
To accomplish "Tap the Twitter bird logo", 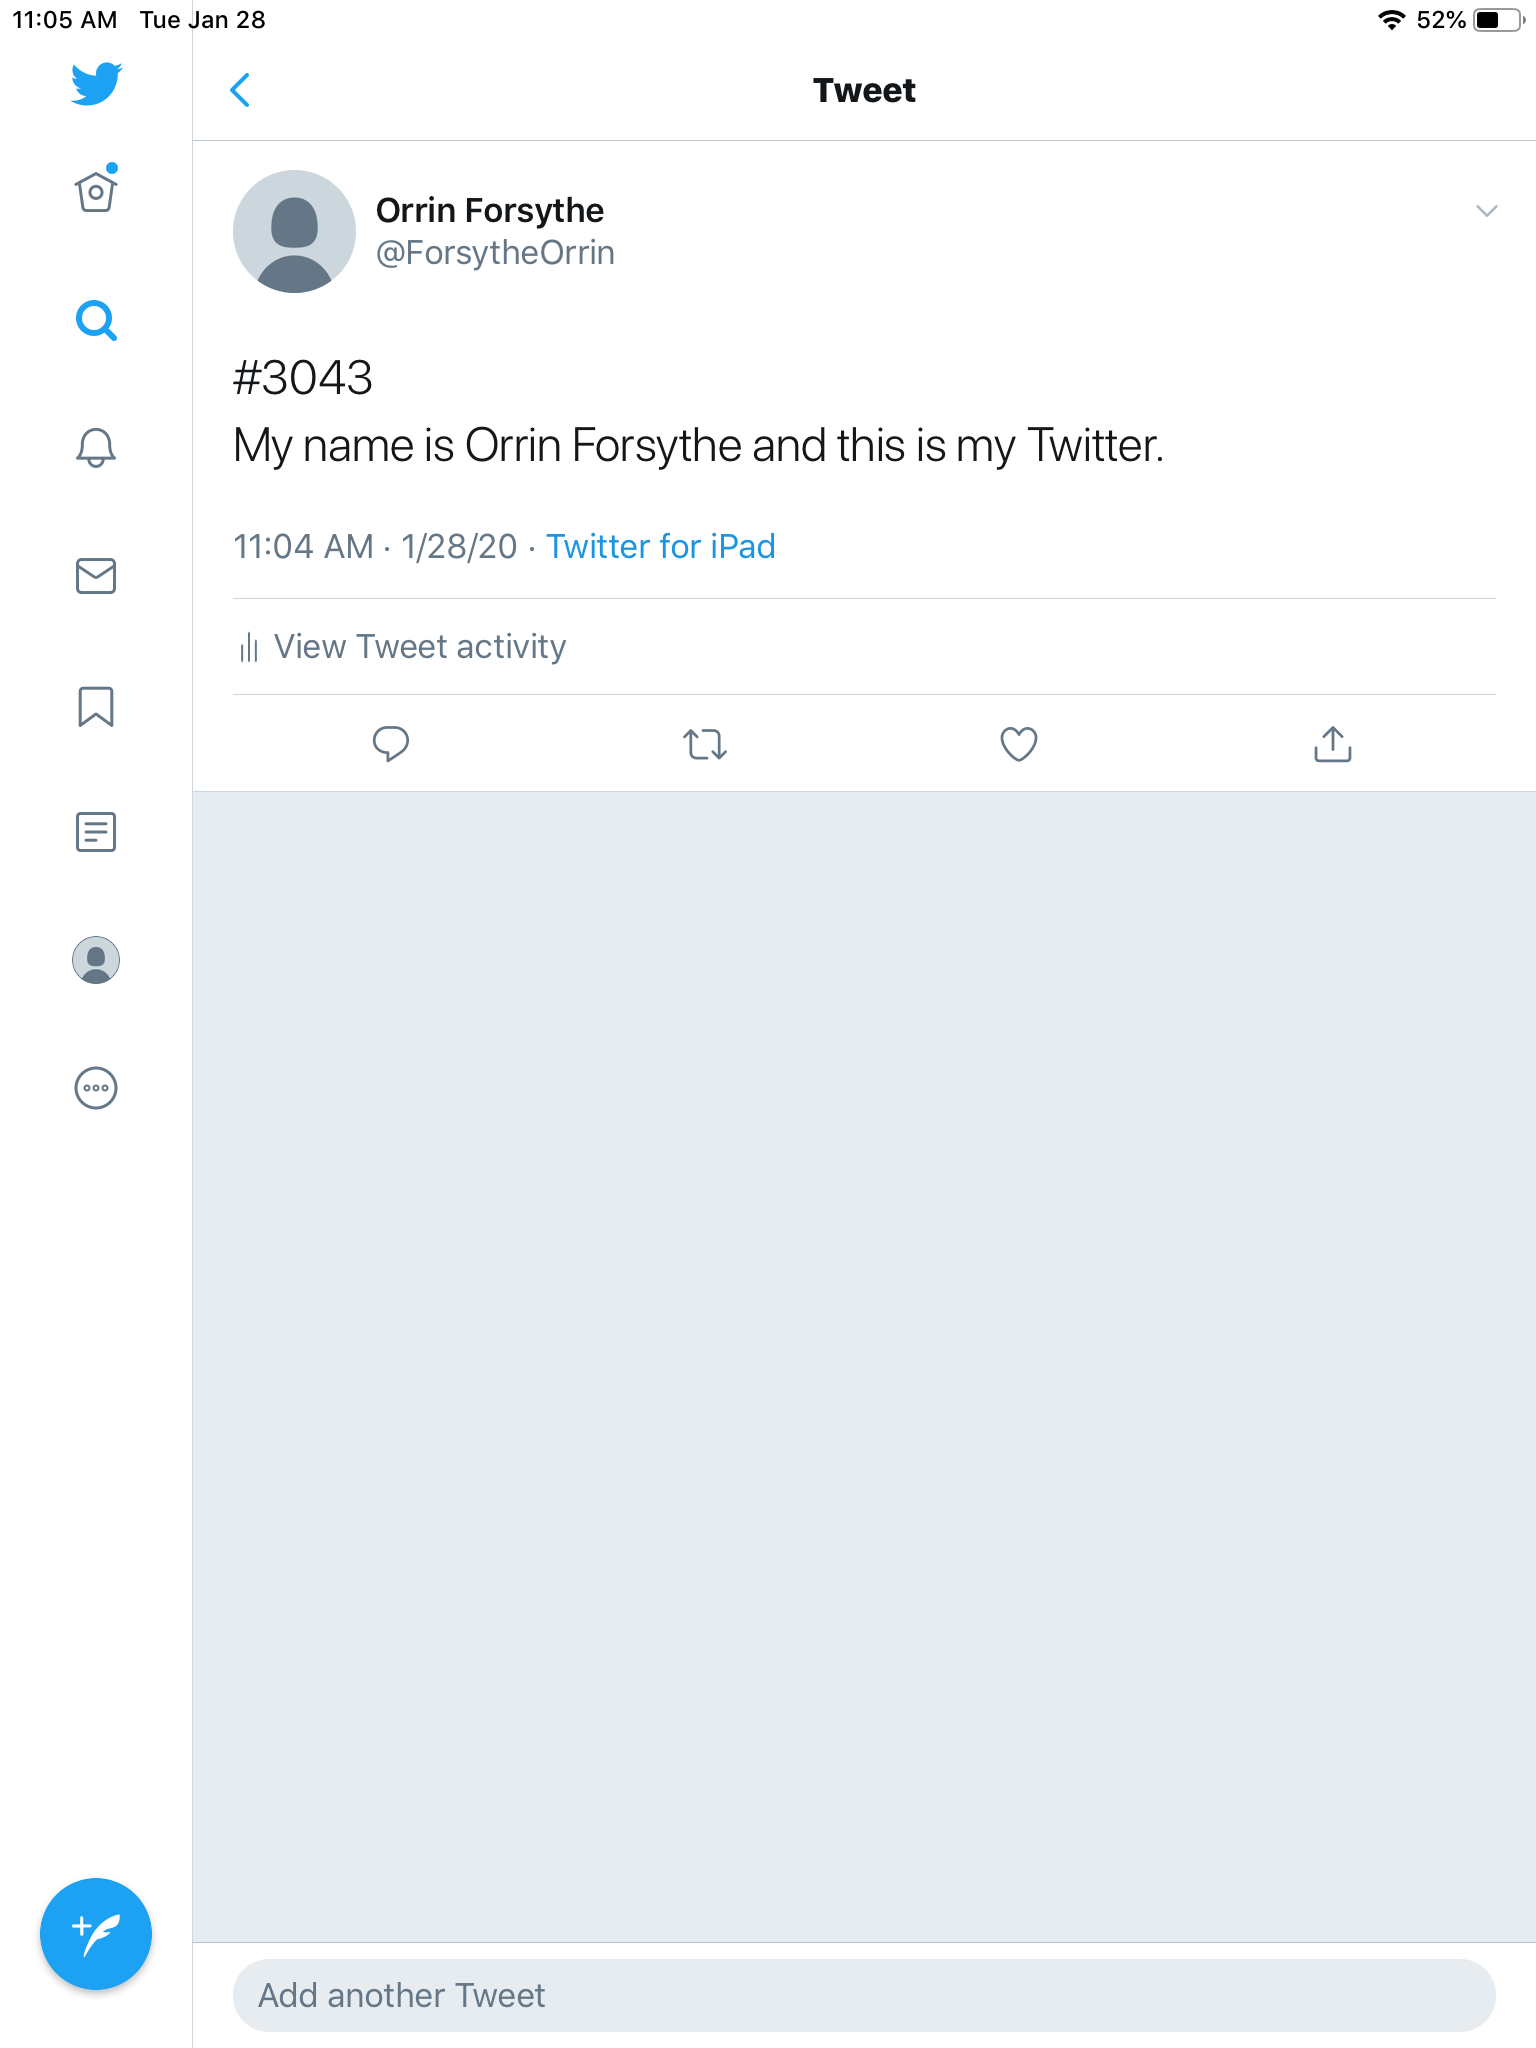I will pos(96,84).
